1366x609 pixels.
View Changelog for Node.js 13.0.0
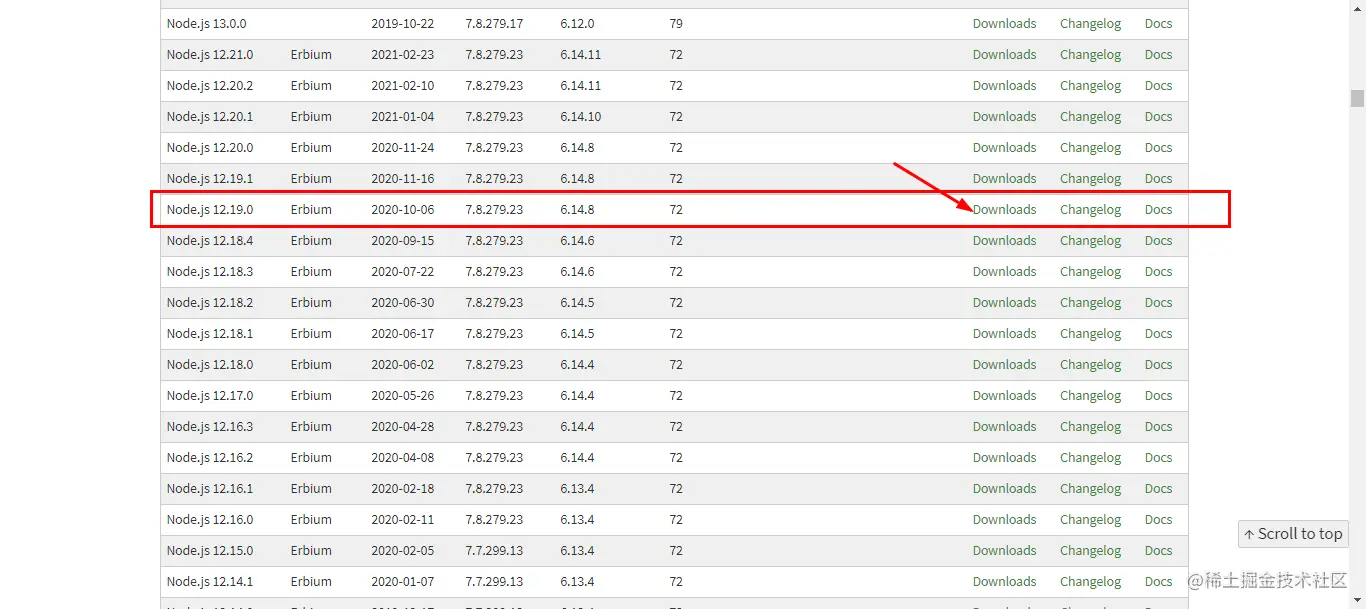pyautogui.click(x=1090, y=24)
